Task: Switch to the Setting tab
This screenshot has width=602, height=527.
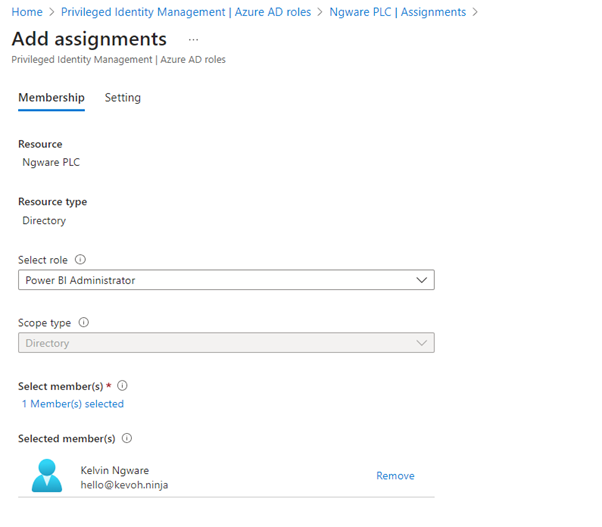Action: pyautogui.click(x=123, y=98)
